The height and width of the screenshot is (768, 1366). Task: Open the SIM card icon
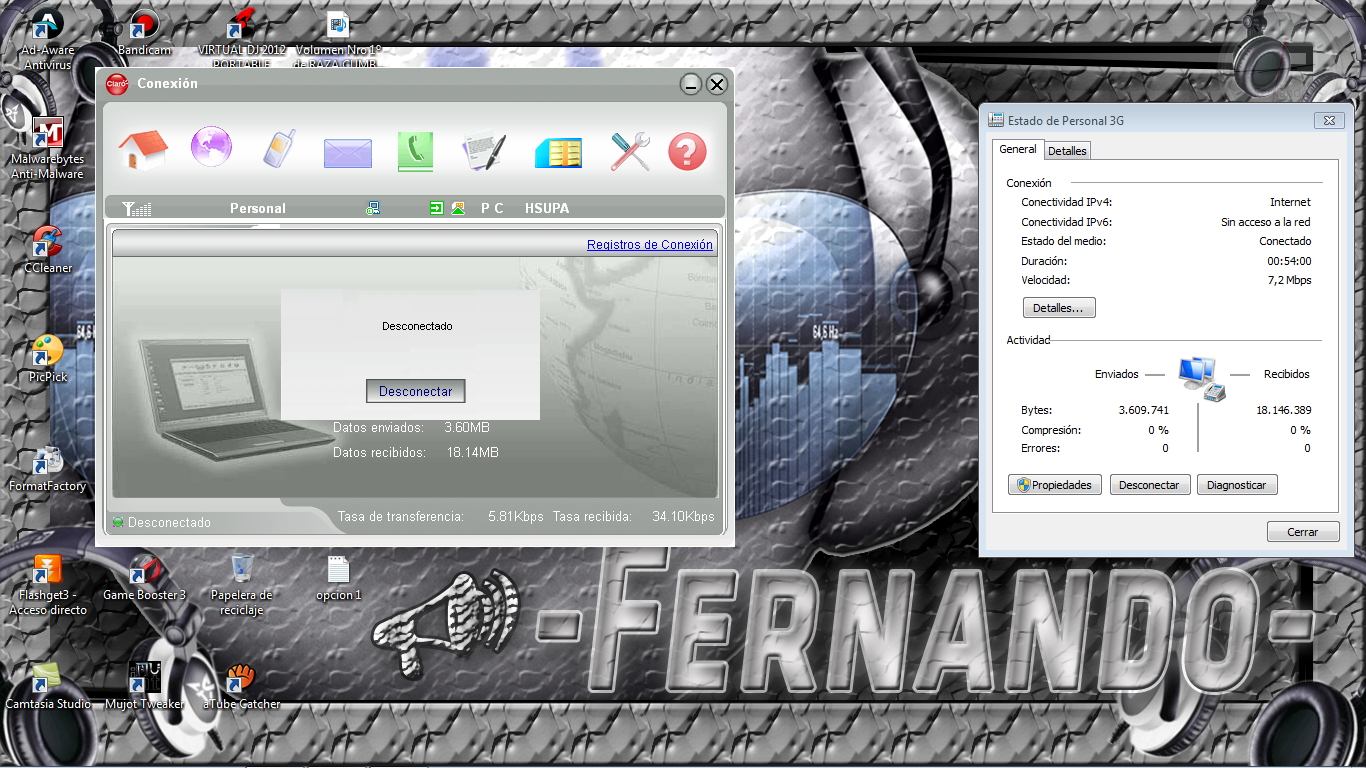557,153
